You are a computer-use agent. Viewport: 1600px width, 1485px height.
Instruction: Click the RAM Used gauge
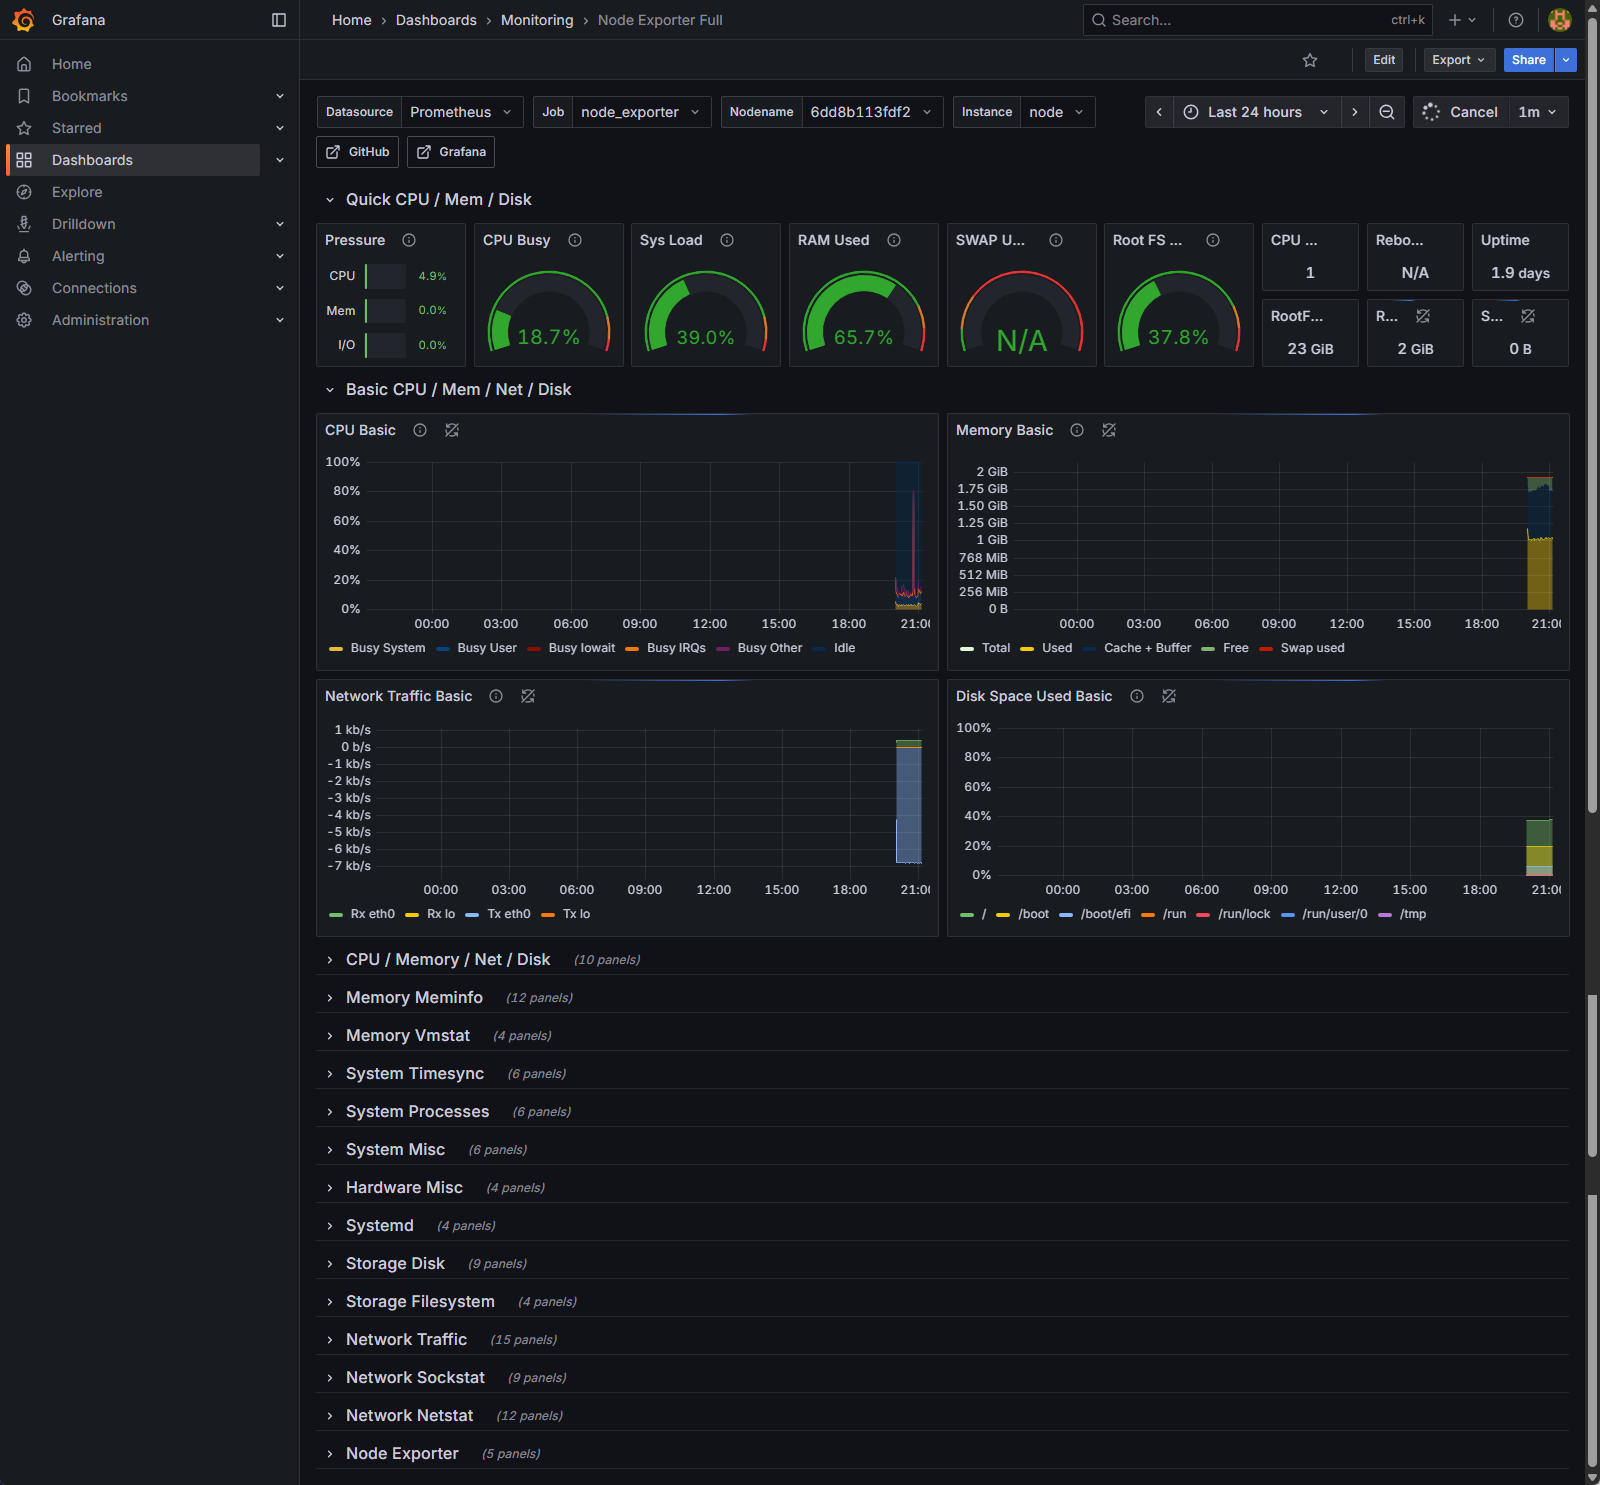point(864,312)
